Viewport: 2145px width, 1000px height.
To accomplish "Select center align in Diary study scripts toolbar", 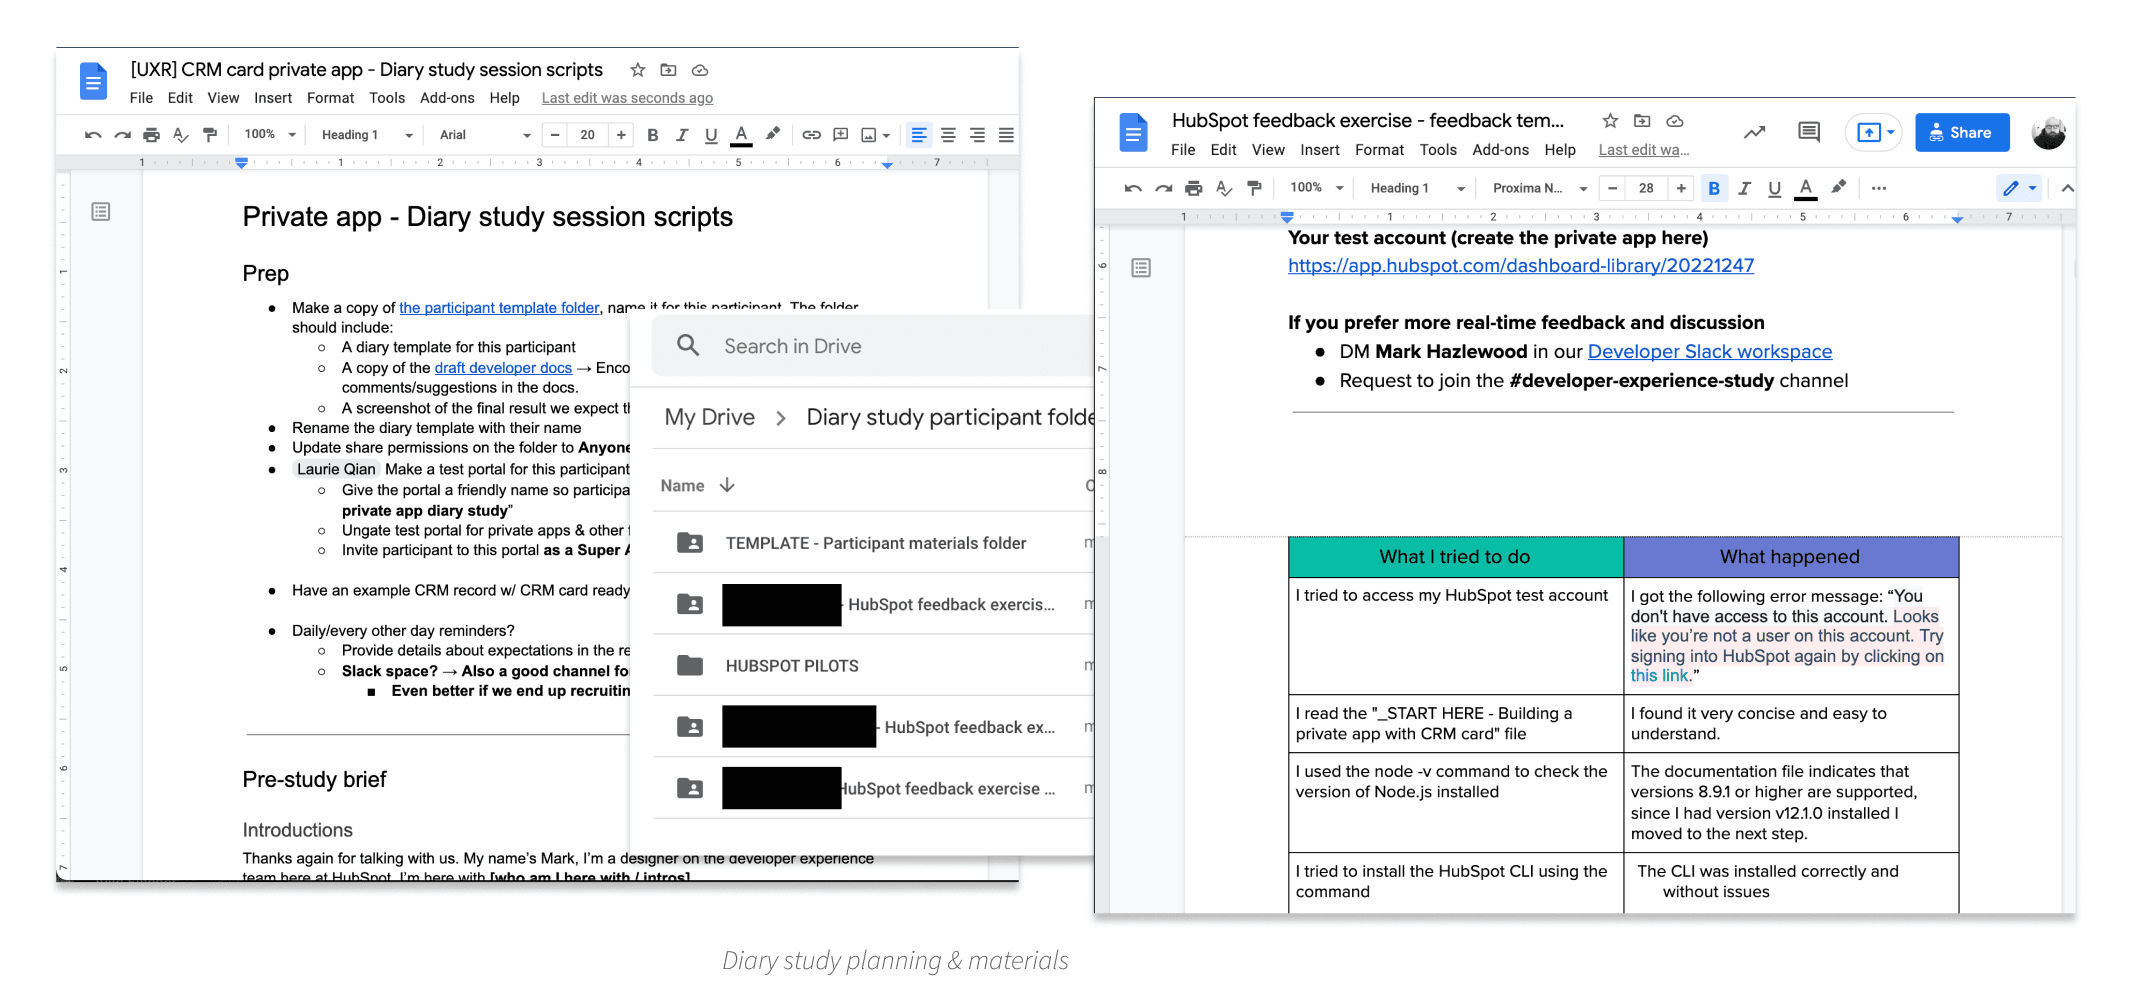I will pyautogui.click(x=948, y=135).
